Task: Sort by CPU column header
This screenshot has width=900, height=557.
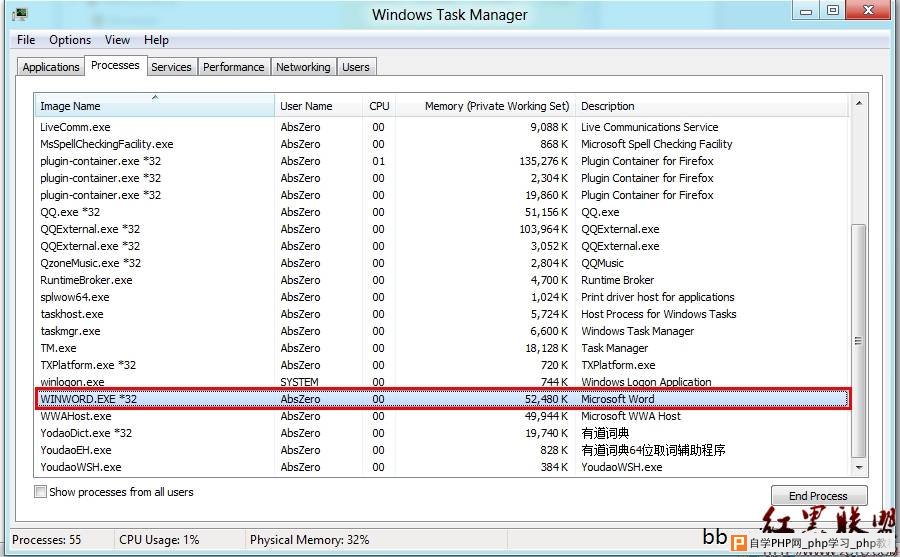Action: coord(379,106)
